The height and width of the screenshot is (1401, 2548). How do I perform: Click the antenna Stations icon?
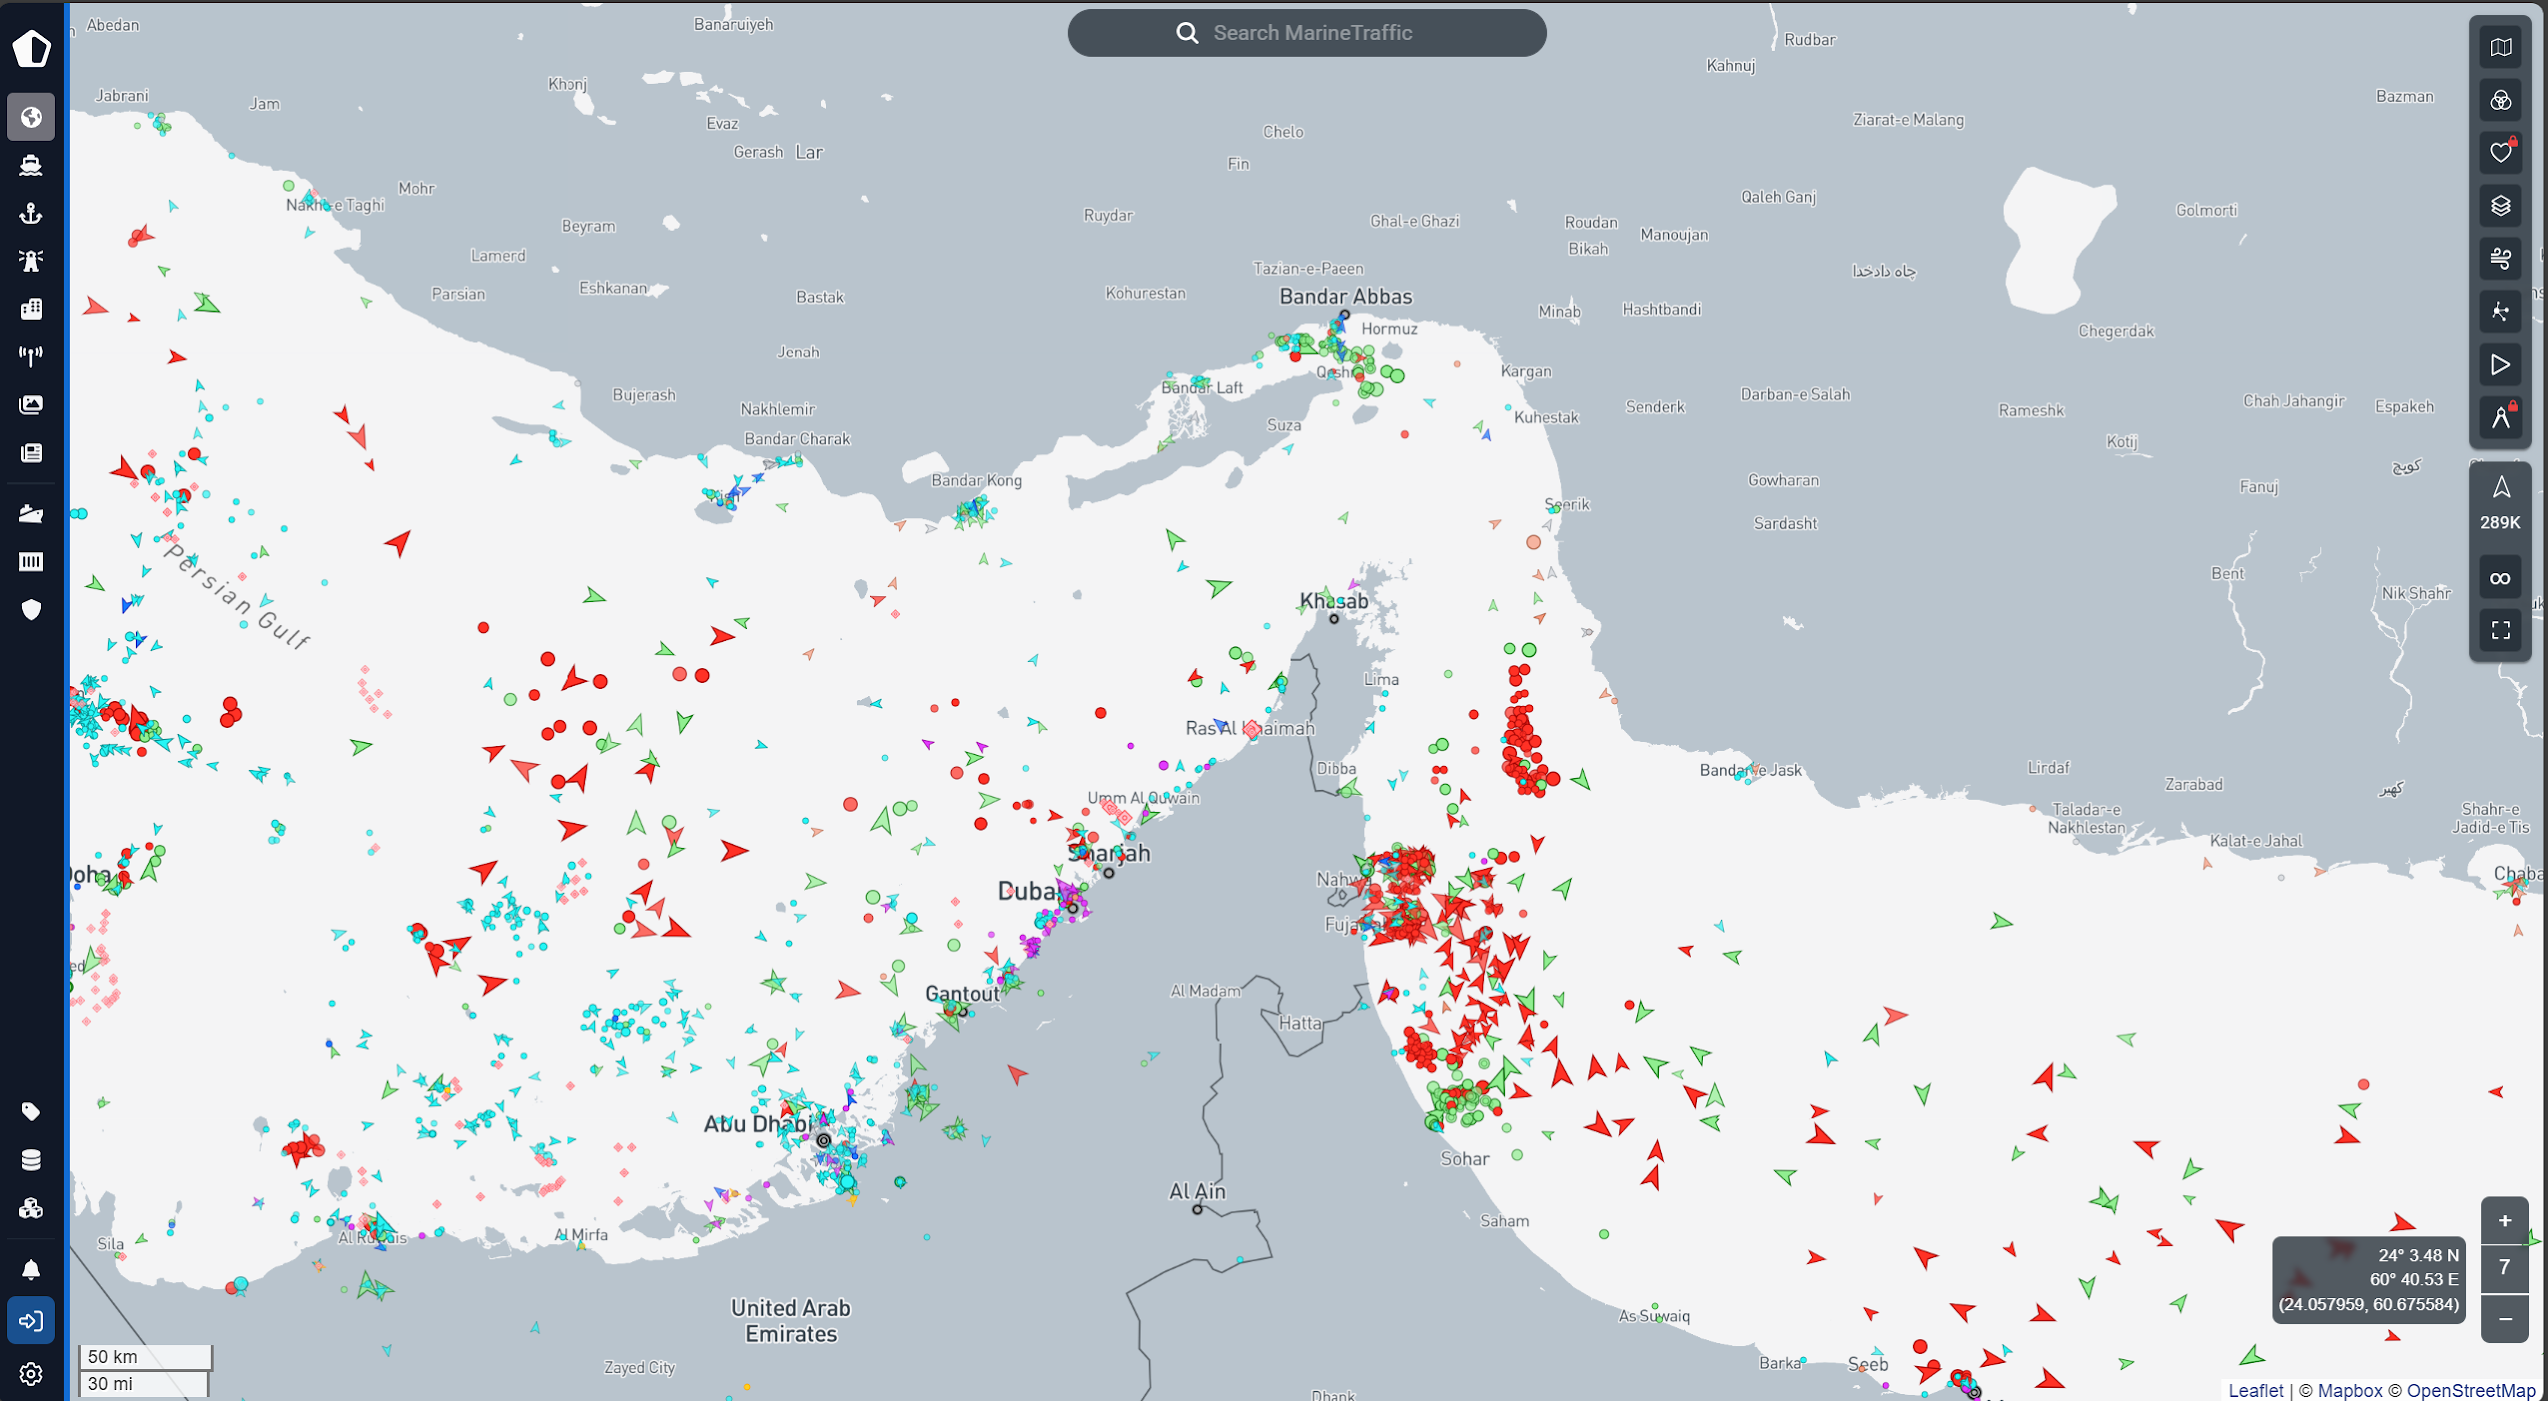[31, 356]
